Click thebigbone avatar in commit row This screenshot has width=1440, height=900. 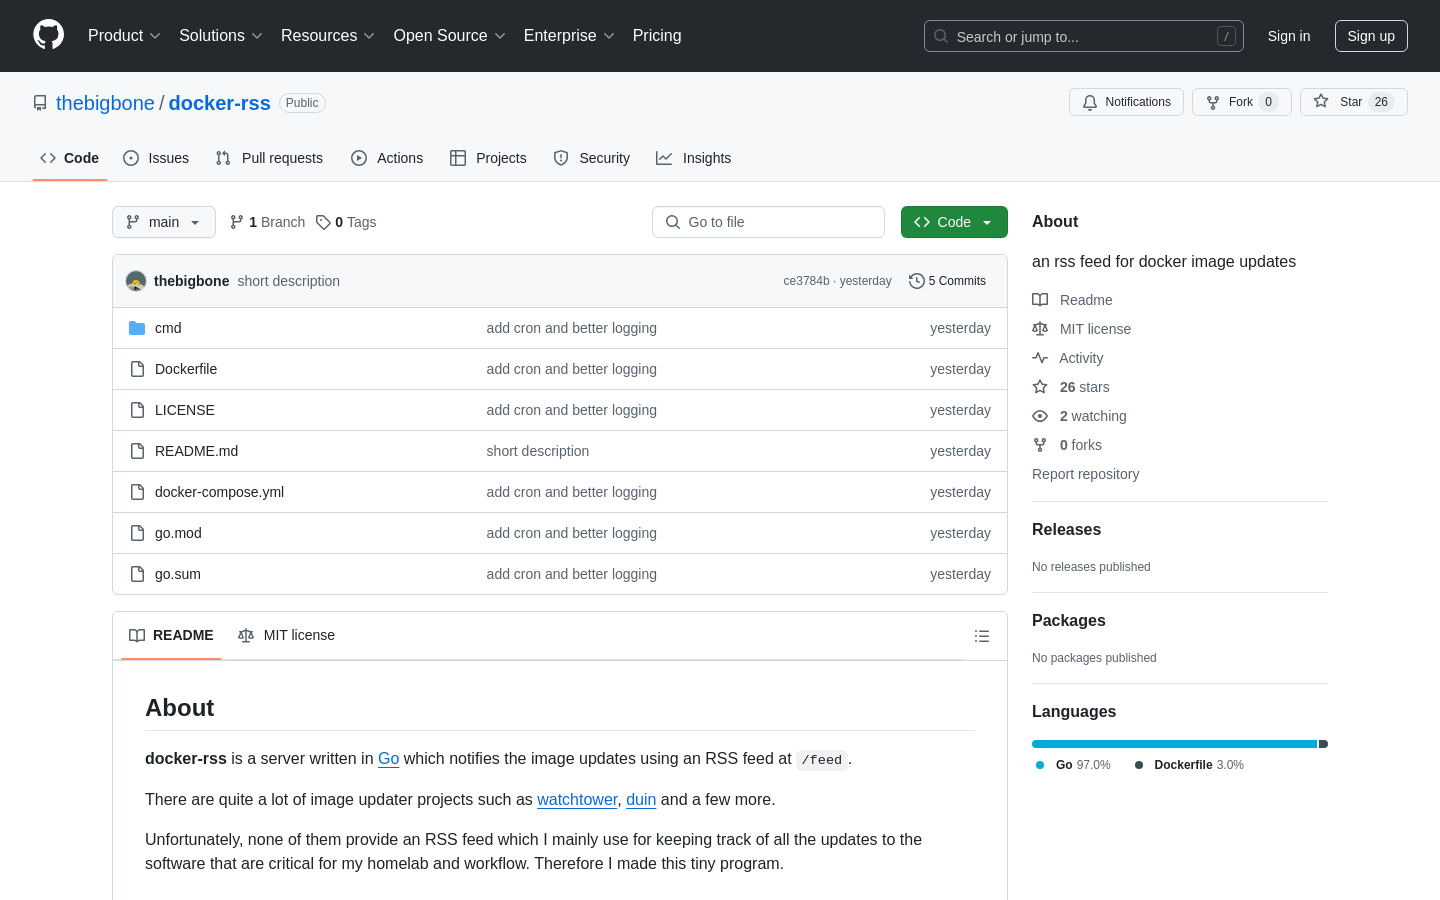(x=136, y=281)
